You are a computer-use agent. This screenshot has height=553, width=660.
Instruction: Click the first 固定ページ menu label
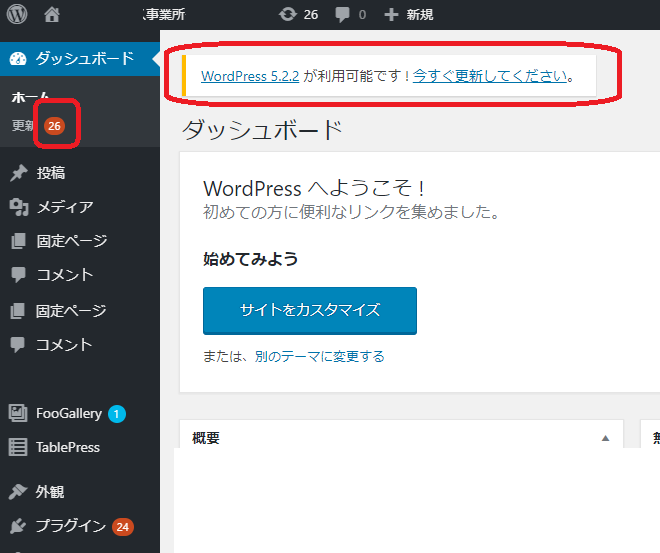point(72,241)
